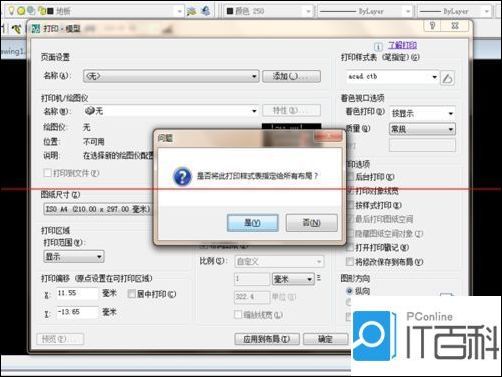Image resolution: width=502 pixels, height=377 pixels.
Task: Click the make object's layer current icon
Action: (x=192, y=11)
